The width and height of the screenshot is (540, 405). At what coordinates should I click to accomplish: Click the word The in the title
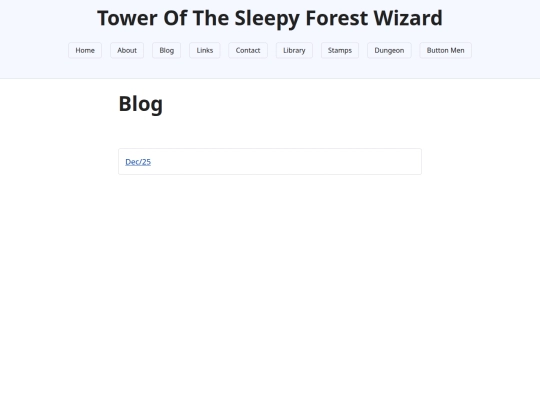(211, 18)
